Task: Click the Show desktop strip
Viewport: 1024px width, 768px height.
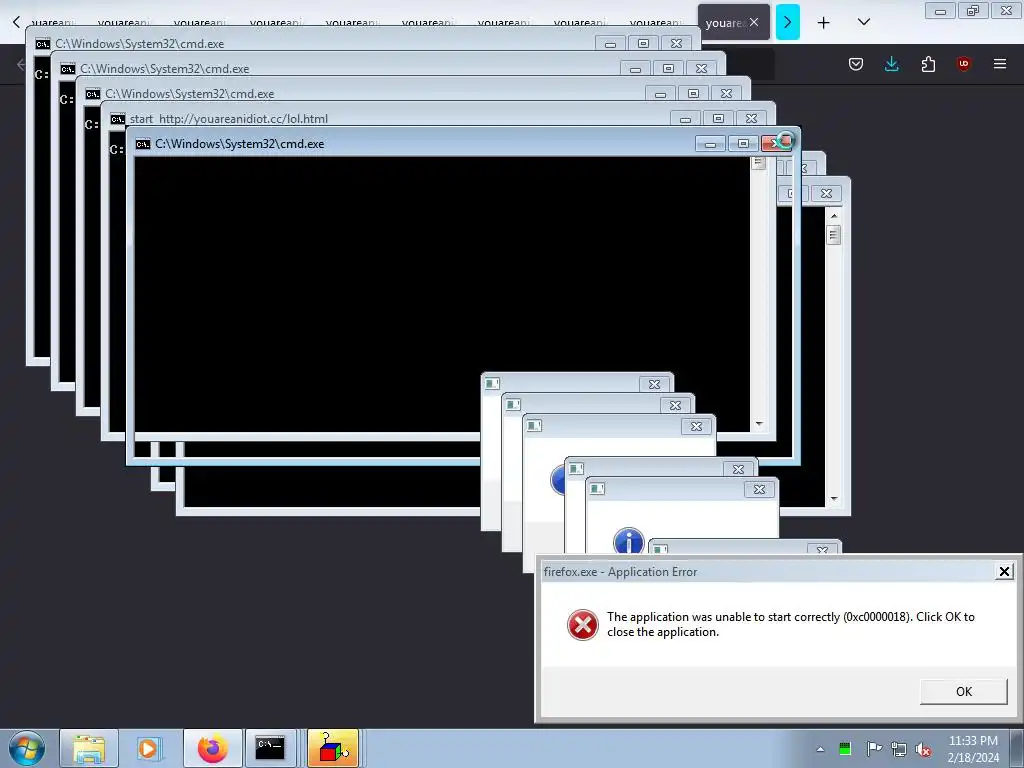Action: pyautogui.click(x=1017, y=748)
